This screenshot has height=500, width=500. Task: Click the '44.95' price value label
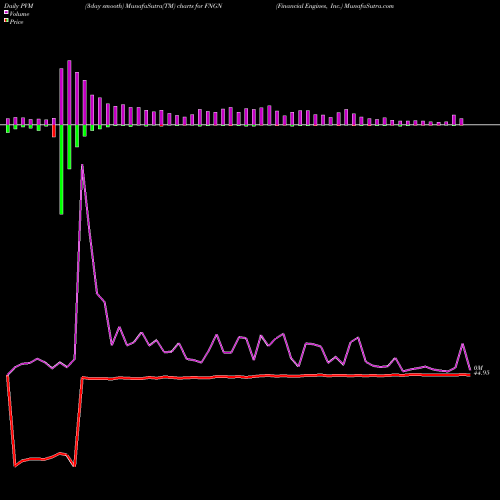(x=482, y=373)
